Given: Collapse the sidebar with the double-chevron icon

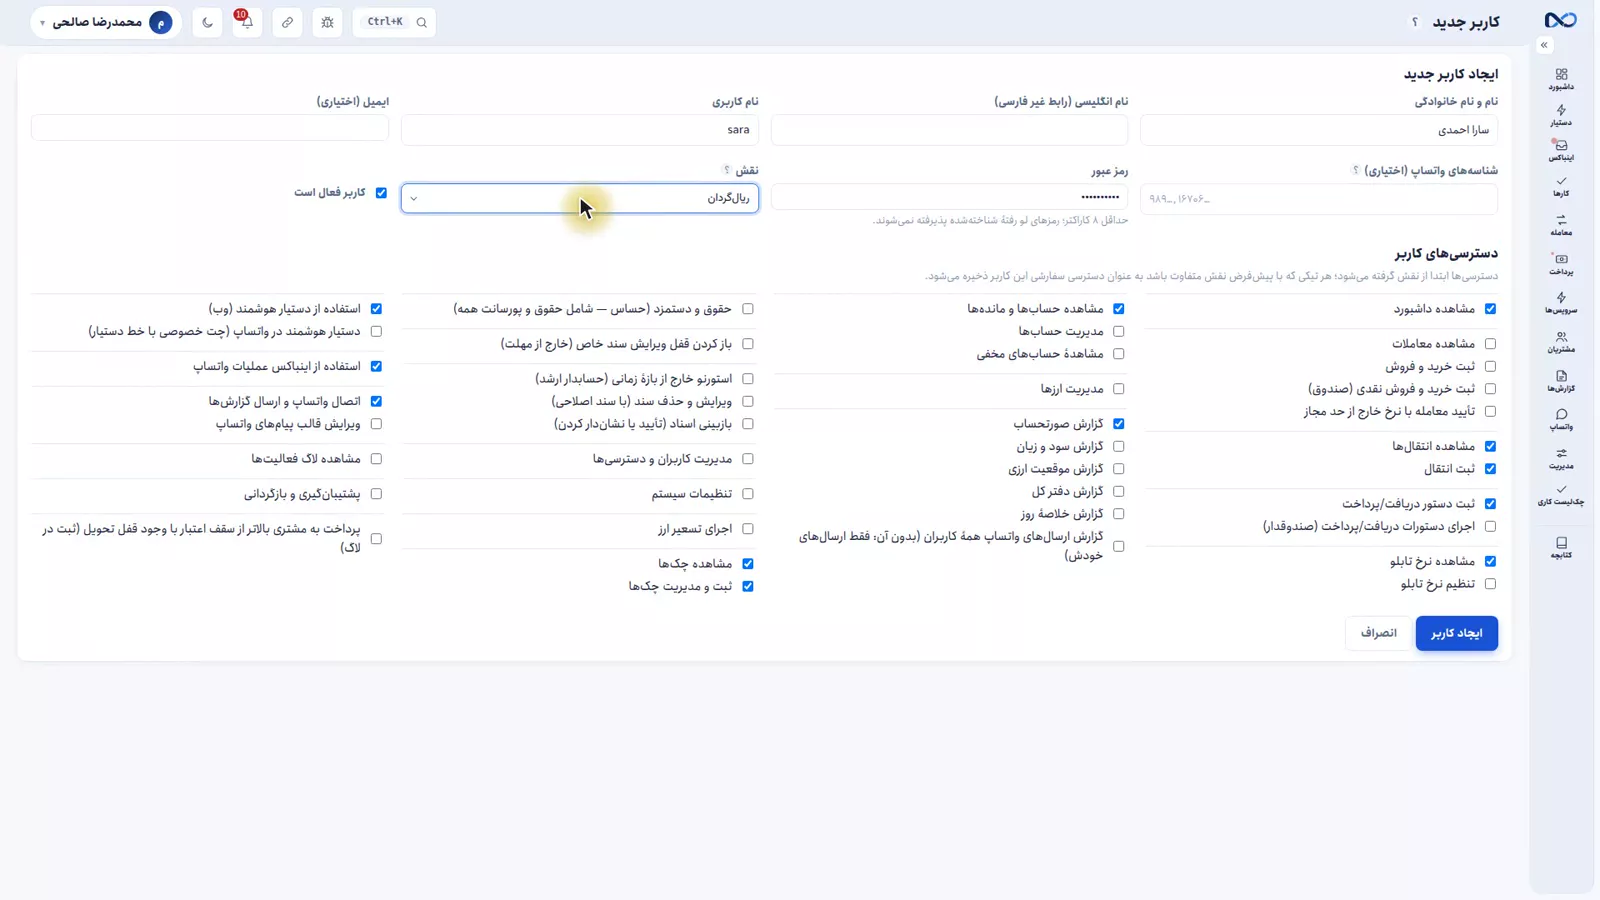Looking at the screenshot, I should [x=1544, y=45].
